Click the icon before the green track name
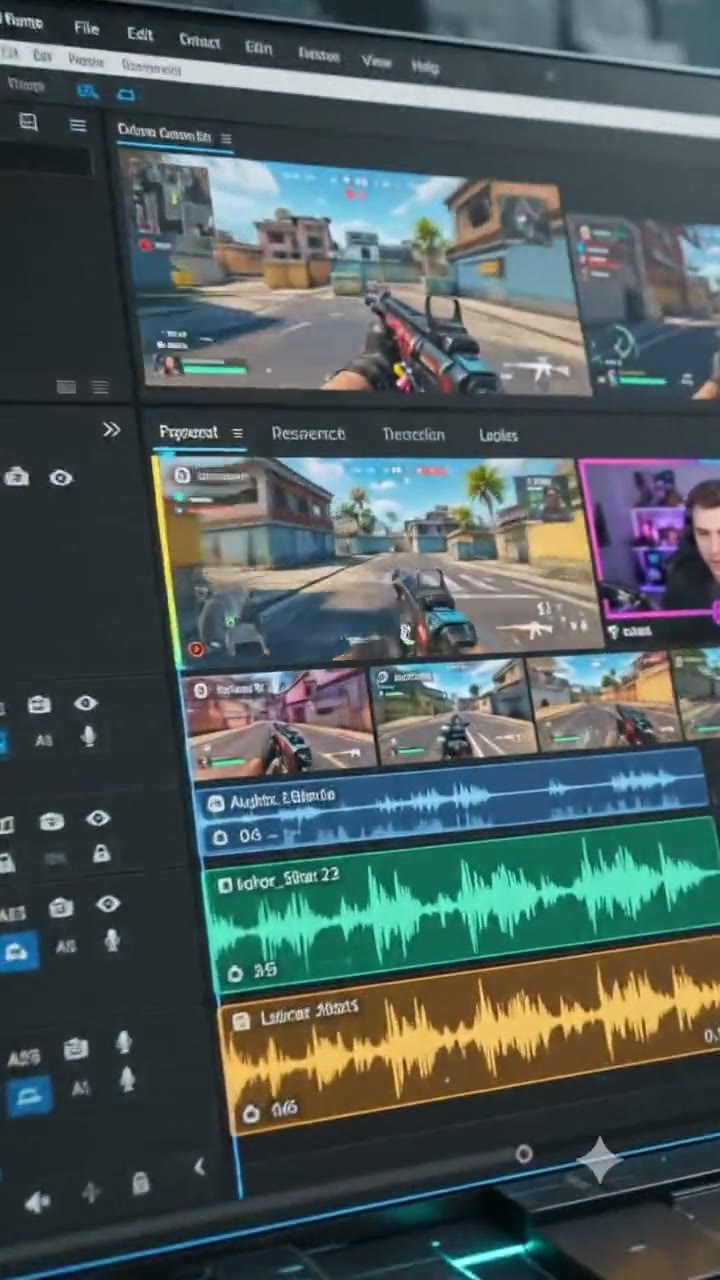Viewport: 720px width, 1280px height. 225,884
